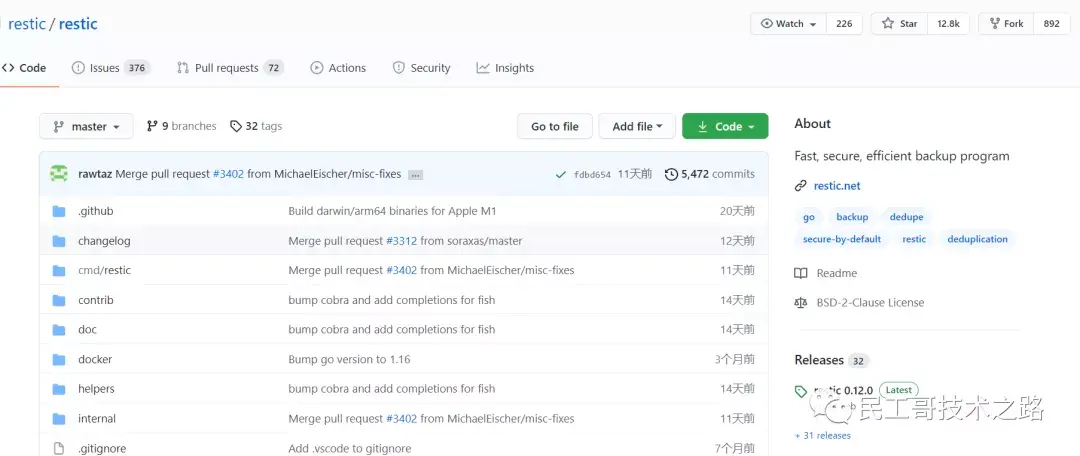Open the .gitignore file
Viewport: 1080px width, 456px height.
102,448
